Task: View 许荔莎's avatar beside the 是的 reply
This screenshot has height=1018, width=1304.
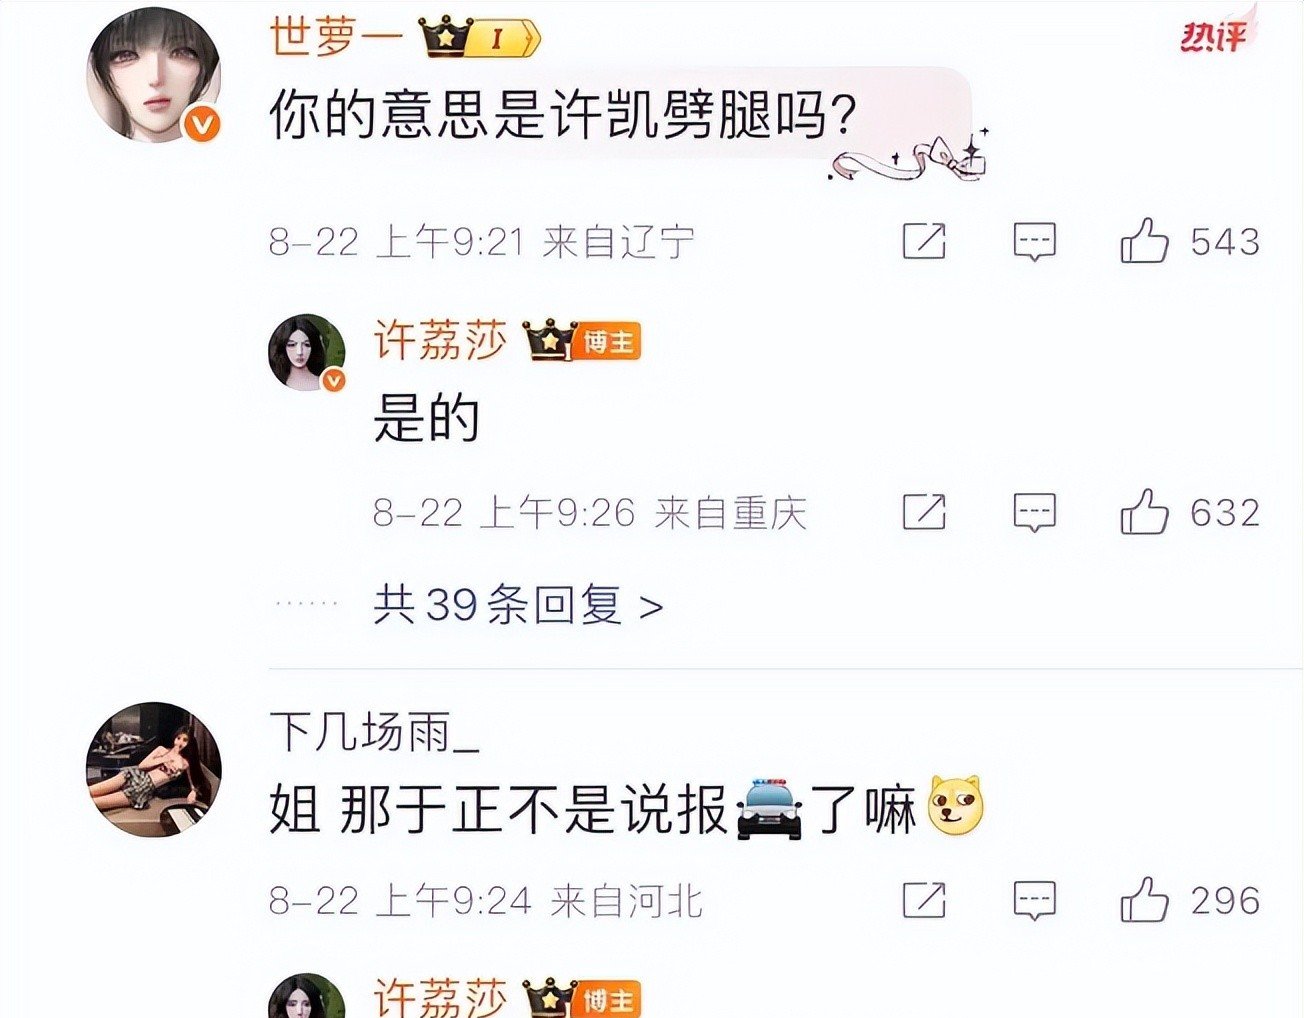Action: point(306,352)
